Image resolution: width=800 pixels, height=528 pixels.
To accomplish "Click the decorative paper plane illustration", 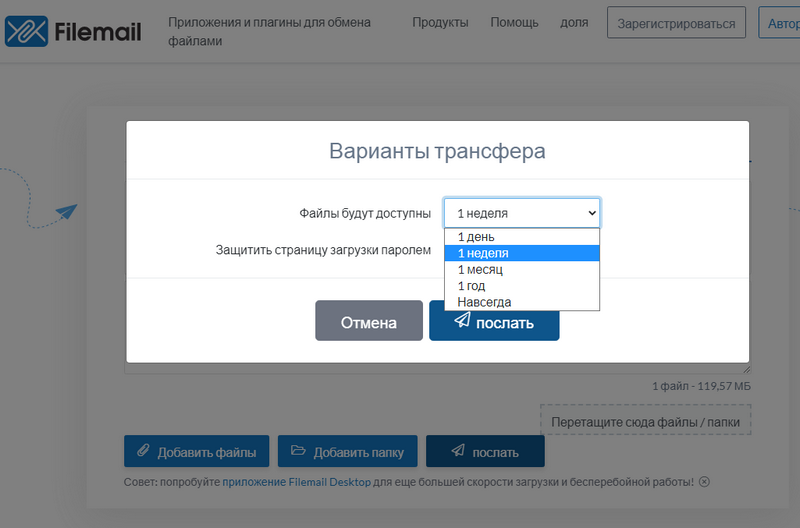I will (x=66, y=211).
